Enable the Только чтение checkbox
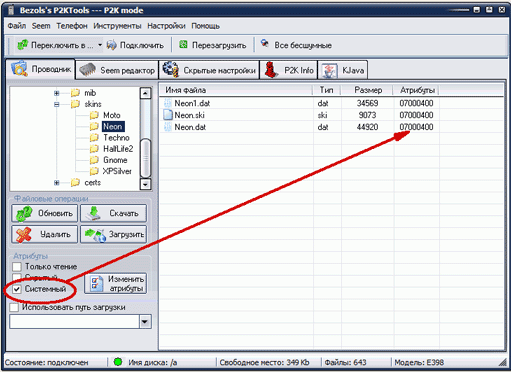This screenshot has height=372, width=511. point(17,267)
